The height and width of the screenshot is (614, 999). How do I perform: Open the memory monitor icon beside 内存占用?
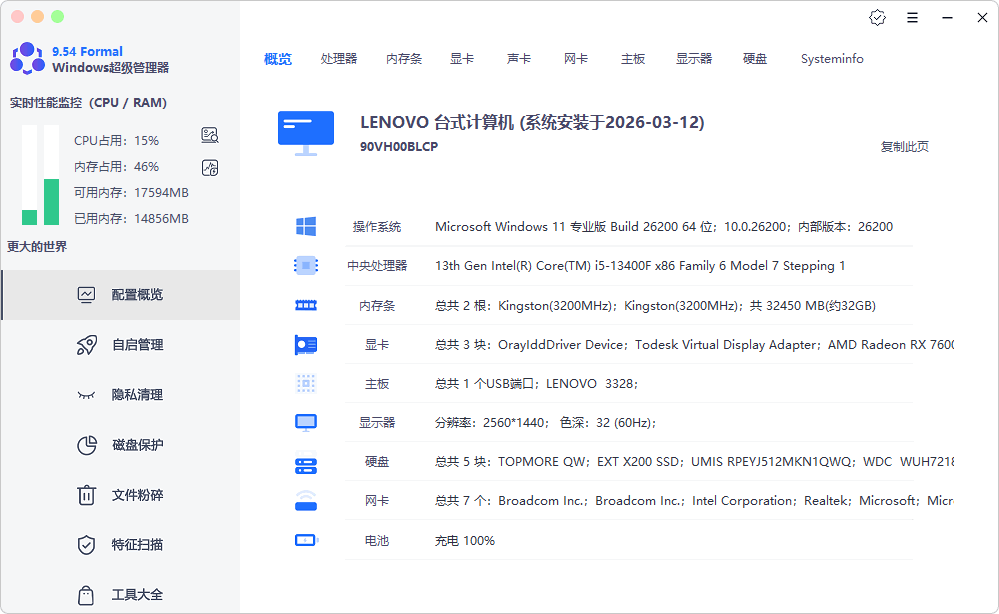(210, 168)
